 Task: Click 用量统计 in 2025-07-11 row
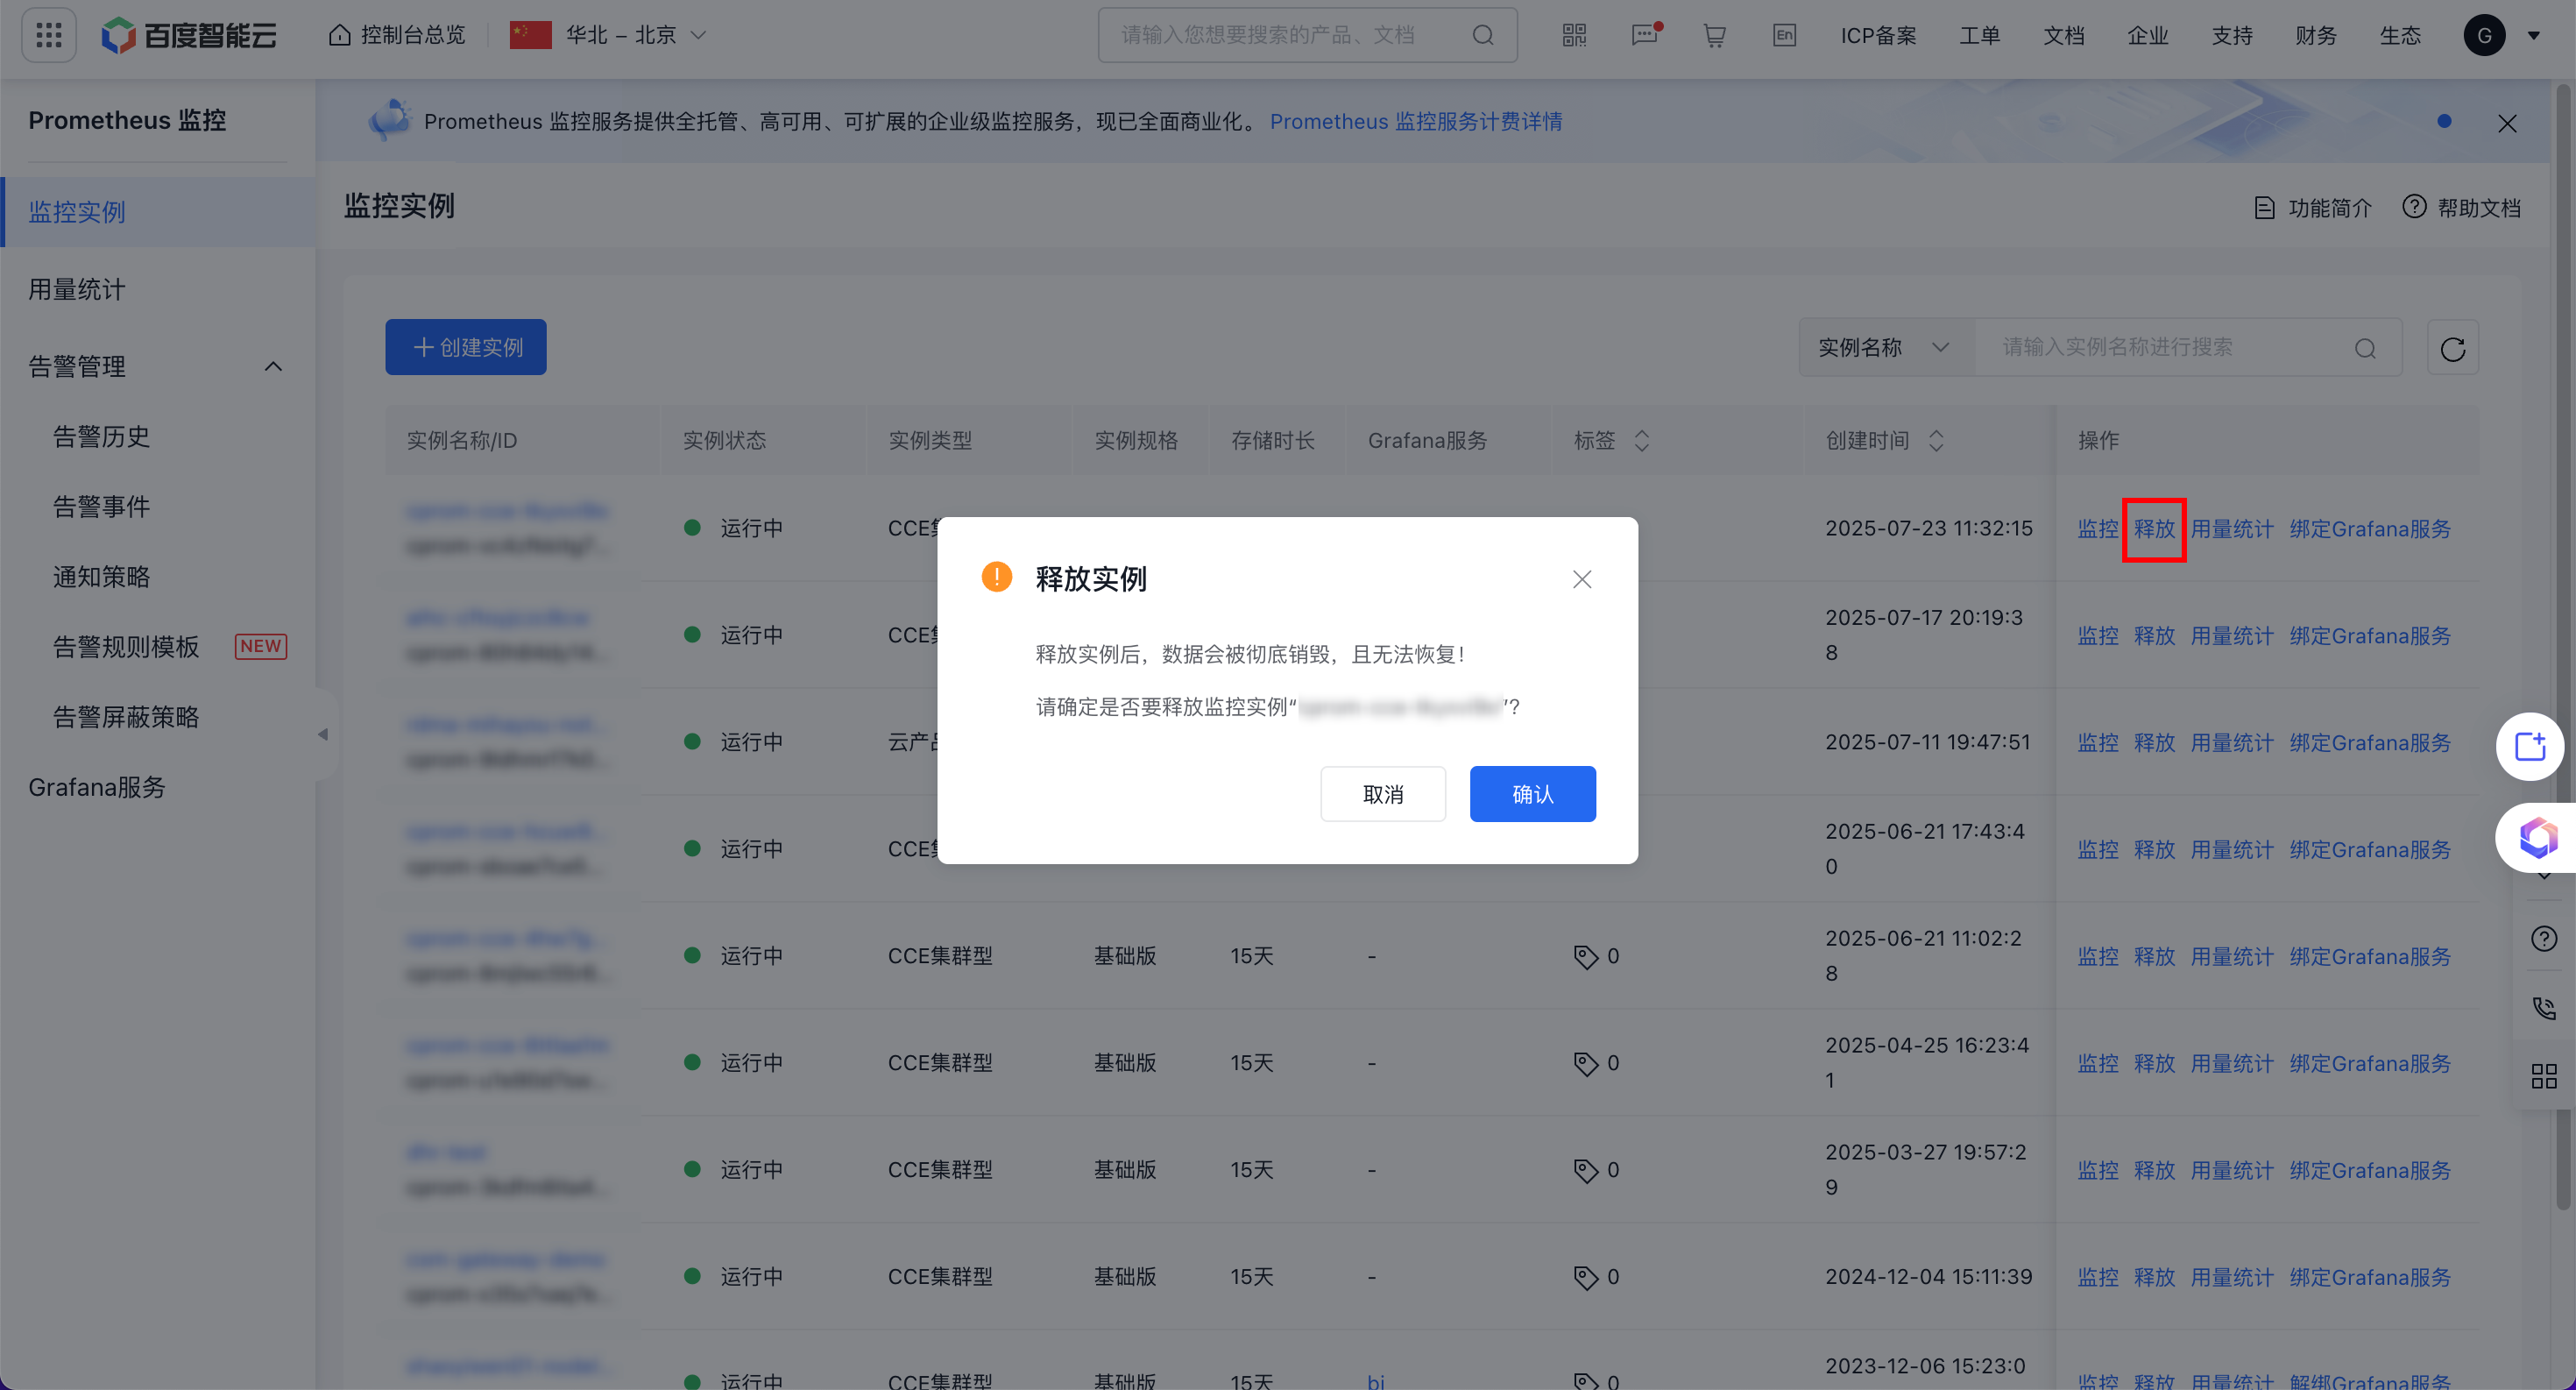2232,743
